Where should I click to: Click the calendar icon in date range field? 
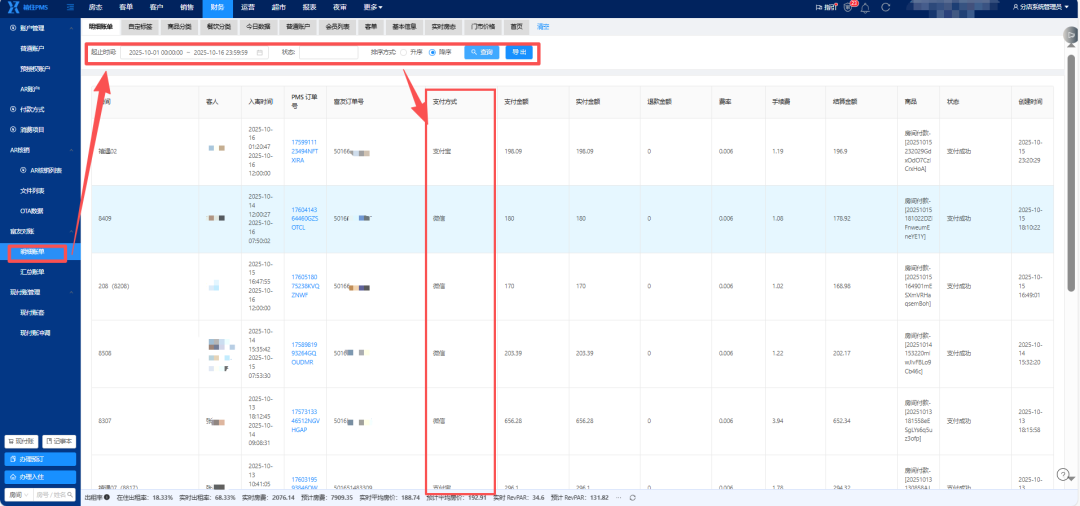pyautogui.click(x=260, y=52)
